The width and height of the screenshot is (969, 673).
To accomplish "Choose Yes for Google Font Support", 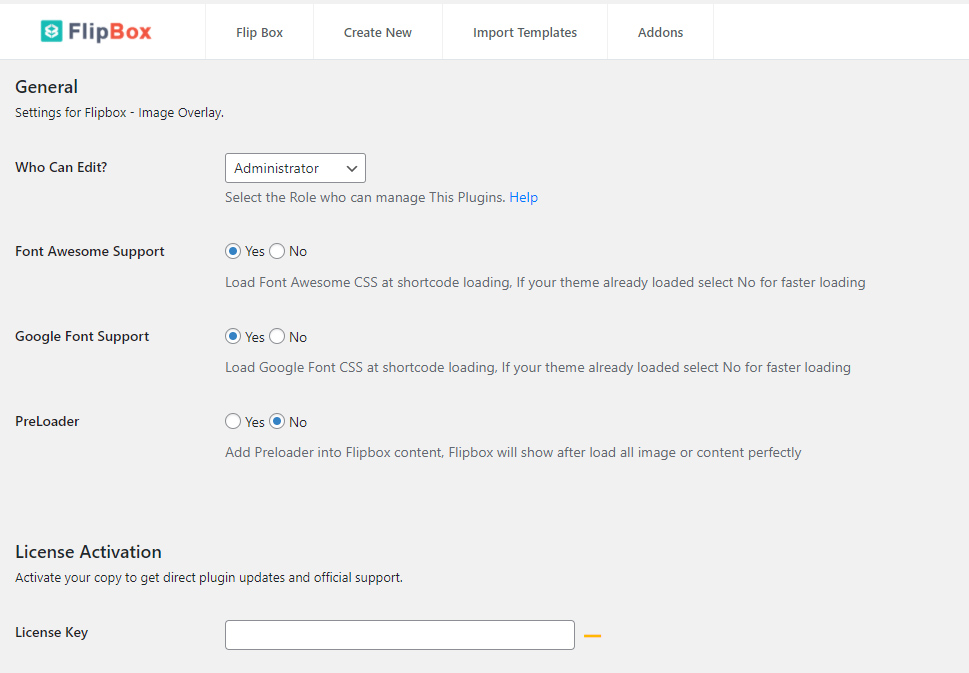I will pyautogui.click(x=233, y=337).
